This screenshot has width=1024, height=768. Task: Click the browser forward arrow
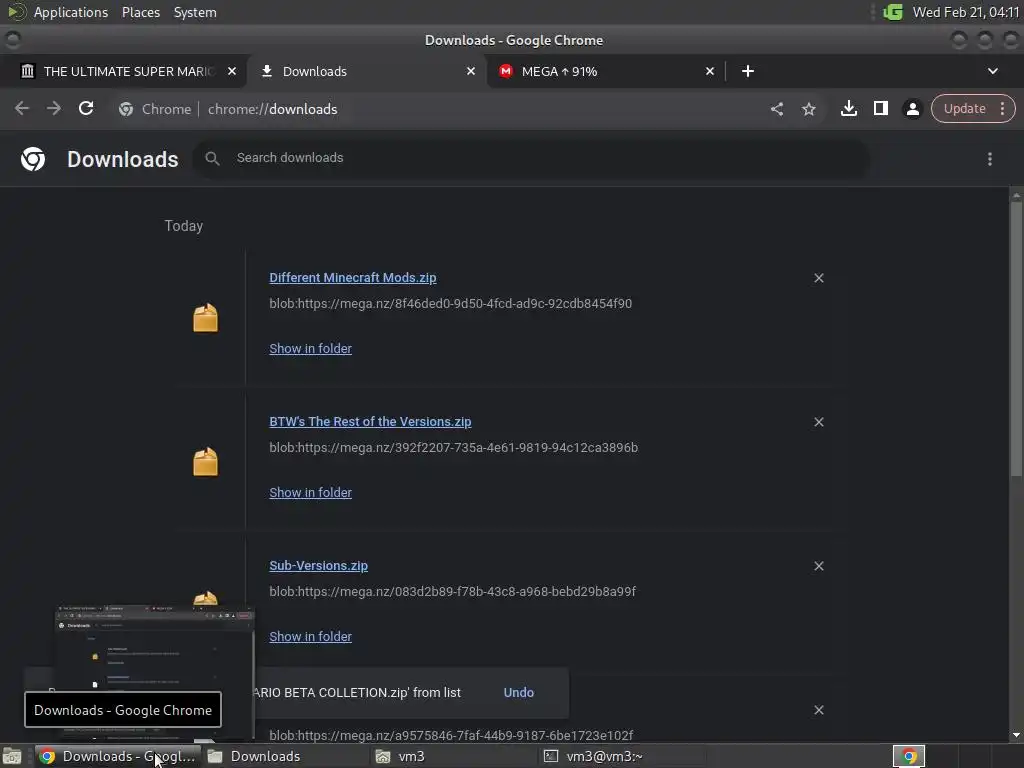54,108
